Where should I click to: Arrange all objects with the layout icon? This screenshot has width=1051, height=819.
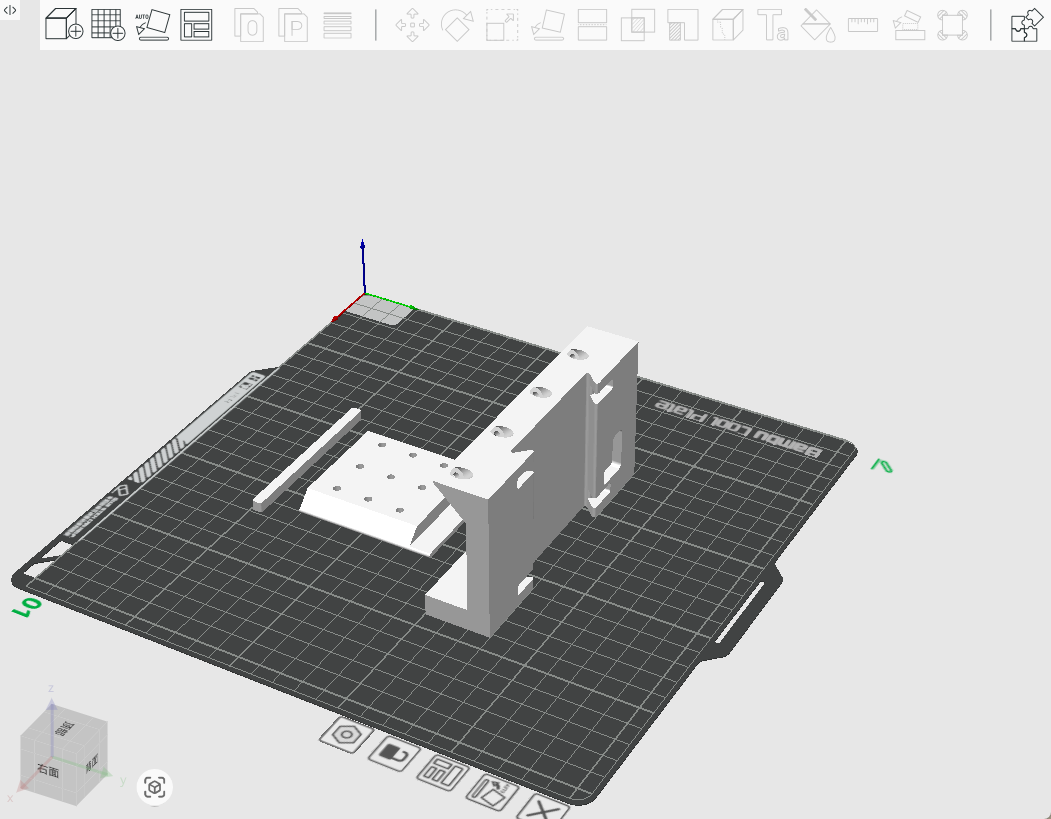coord(196,25)
